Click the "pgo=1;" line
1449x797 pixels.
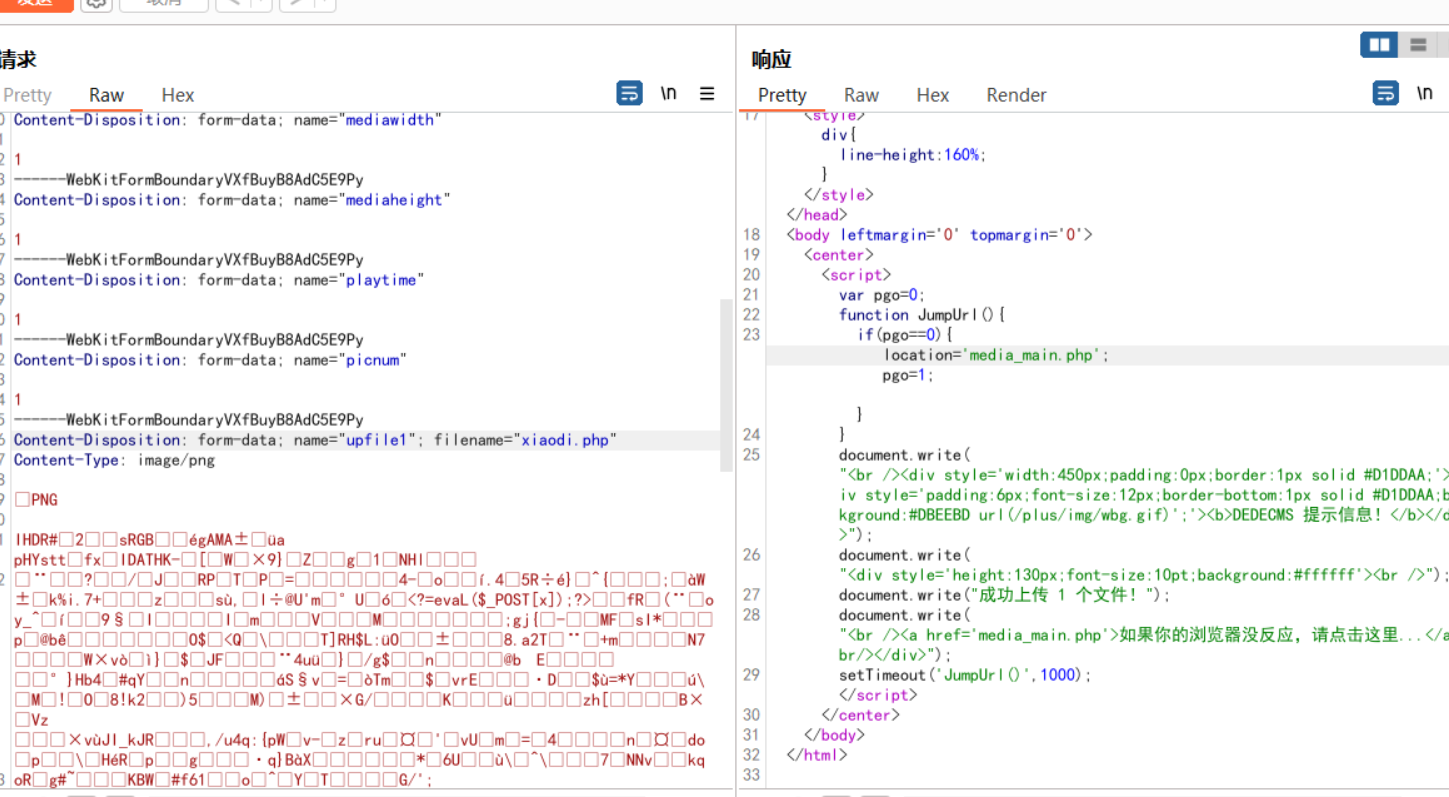coord(908,375)
